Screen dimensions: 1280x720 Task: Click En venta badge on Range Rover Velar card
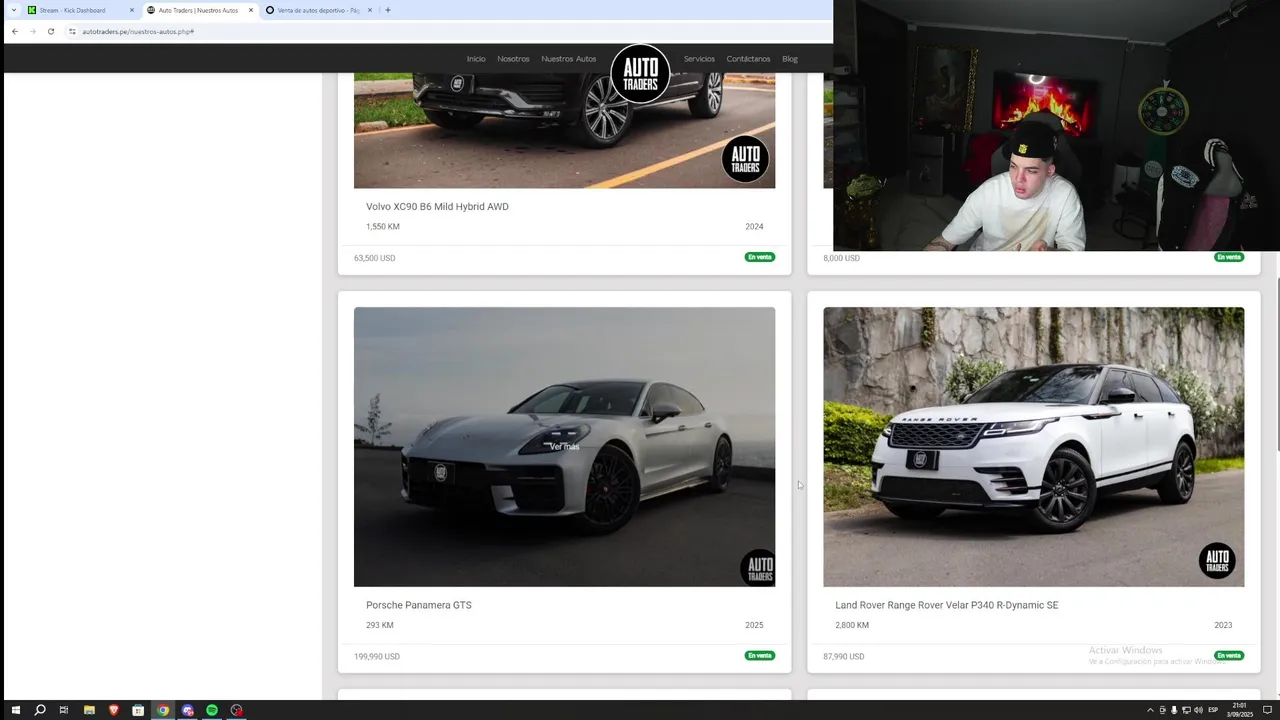(1229, 656)
